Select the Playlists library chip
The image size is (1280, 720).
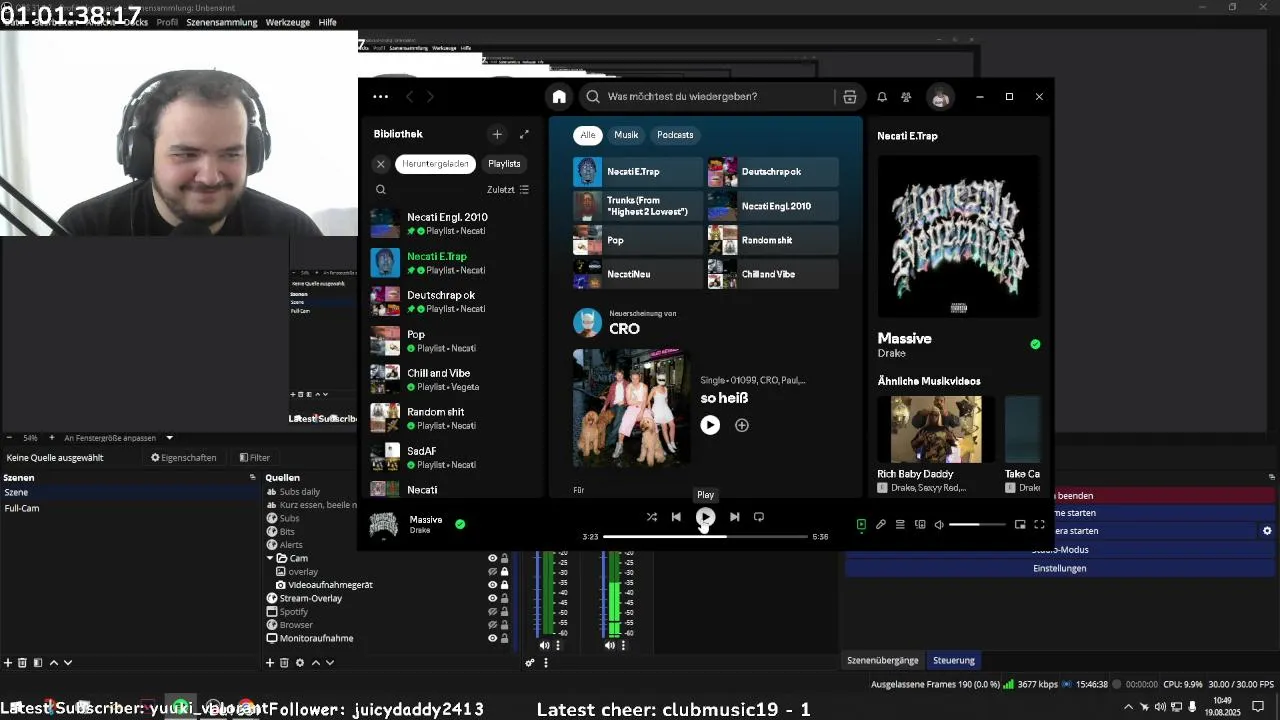pos(504,164)
